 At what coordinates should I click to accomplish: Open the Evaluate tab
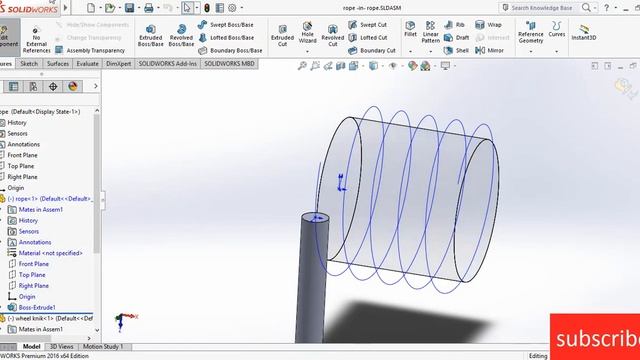[x=87, y=64]
